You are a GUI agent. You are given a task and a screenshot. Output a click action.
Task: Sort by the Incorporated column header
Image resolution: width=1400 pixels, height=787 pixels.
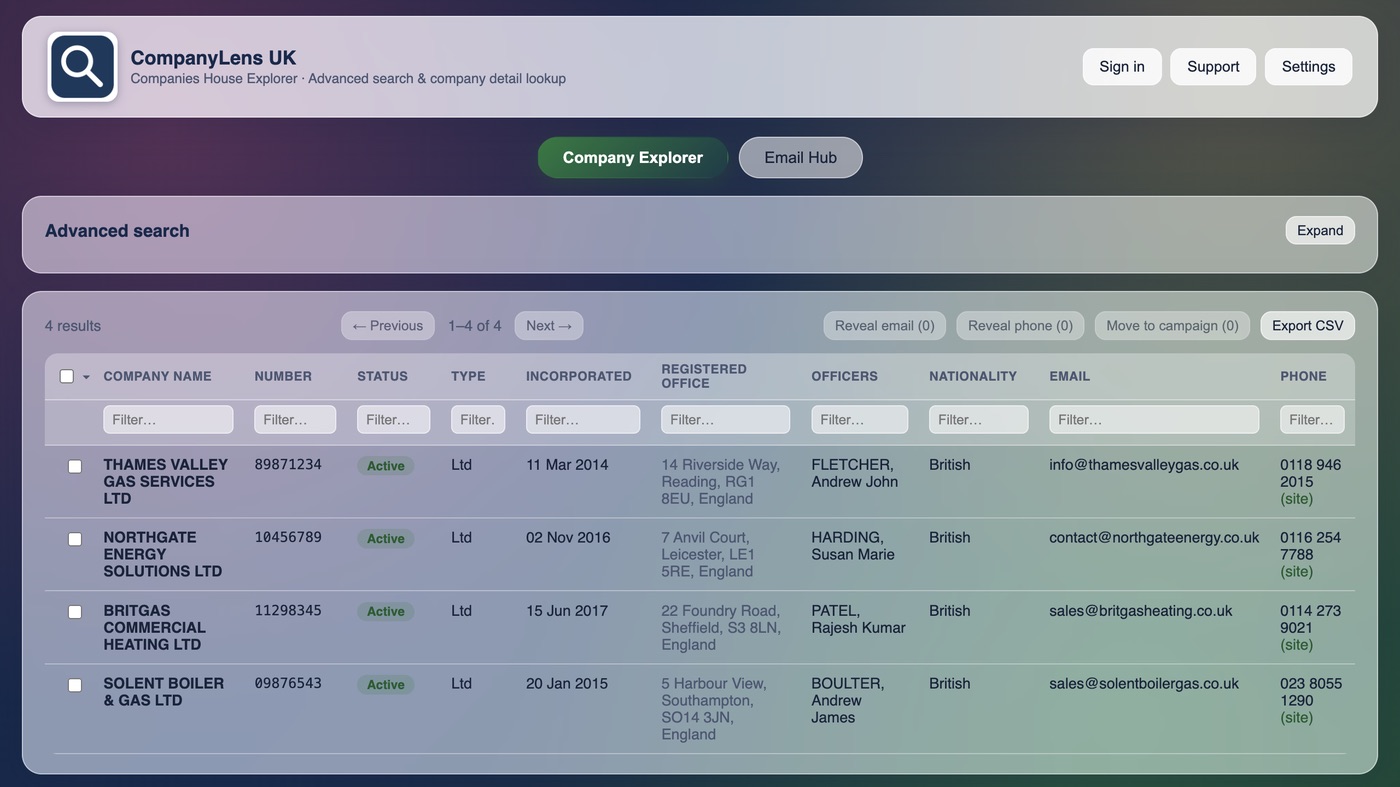(579, 377)
